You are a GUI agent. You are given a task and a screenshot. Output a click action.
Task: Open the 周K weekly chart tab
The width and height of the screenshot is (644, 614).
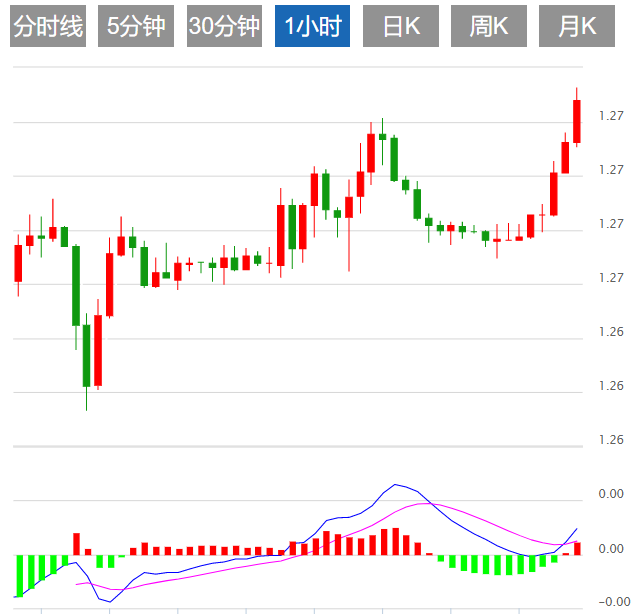pyautogui.click(x=489, y=26)
